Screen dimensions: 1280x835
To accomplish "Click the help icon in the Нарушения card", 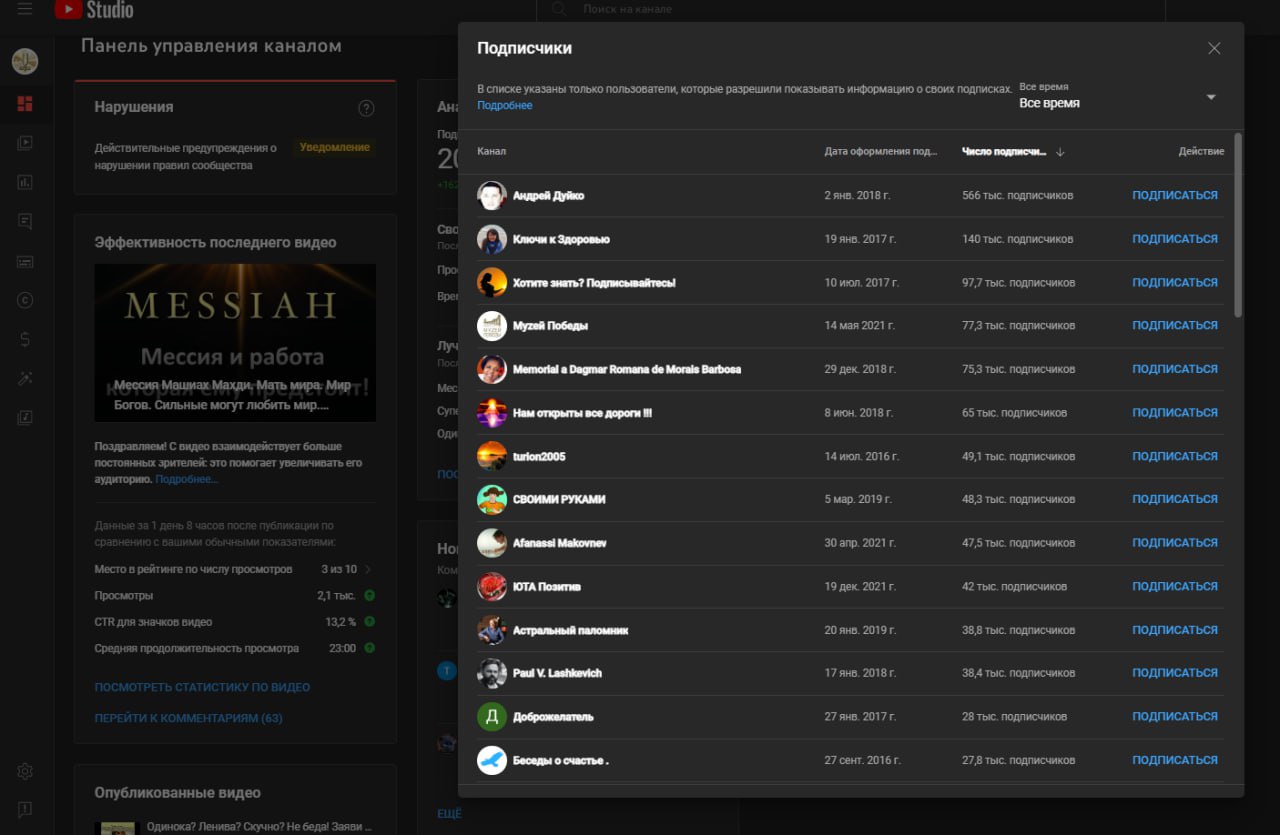I will (x=366, y=108).
